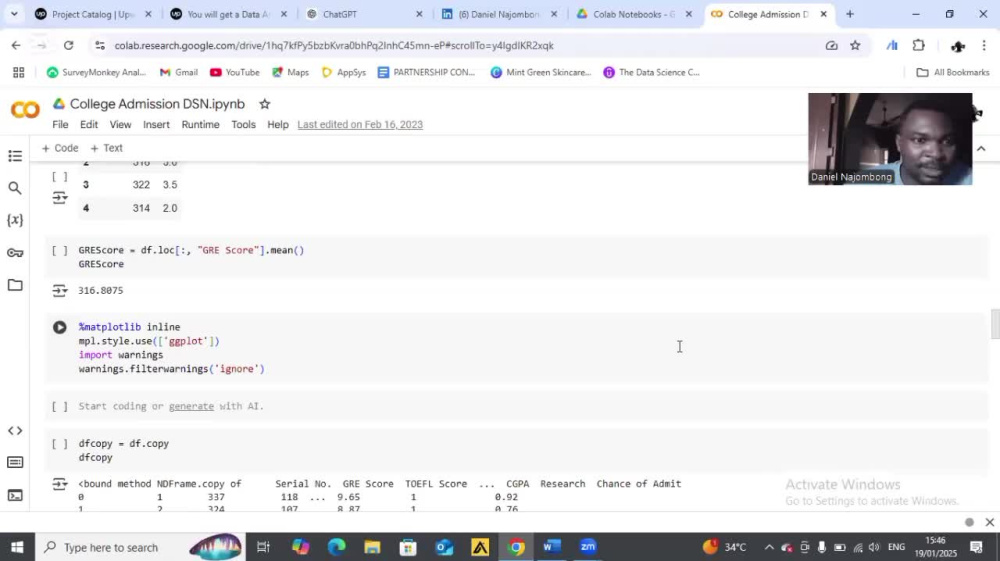The image size is (1000, 561).
Task: Star the College Admission DSN notebook
Action: pyautogui.click(x=265, y=104)
